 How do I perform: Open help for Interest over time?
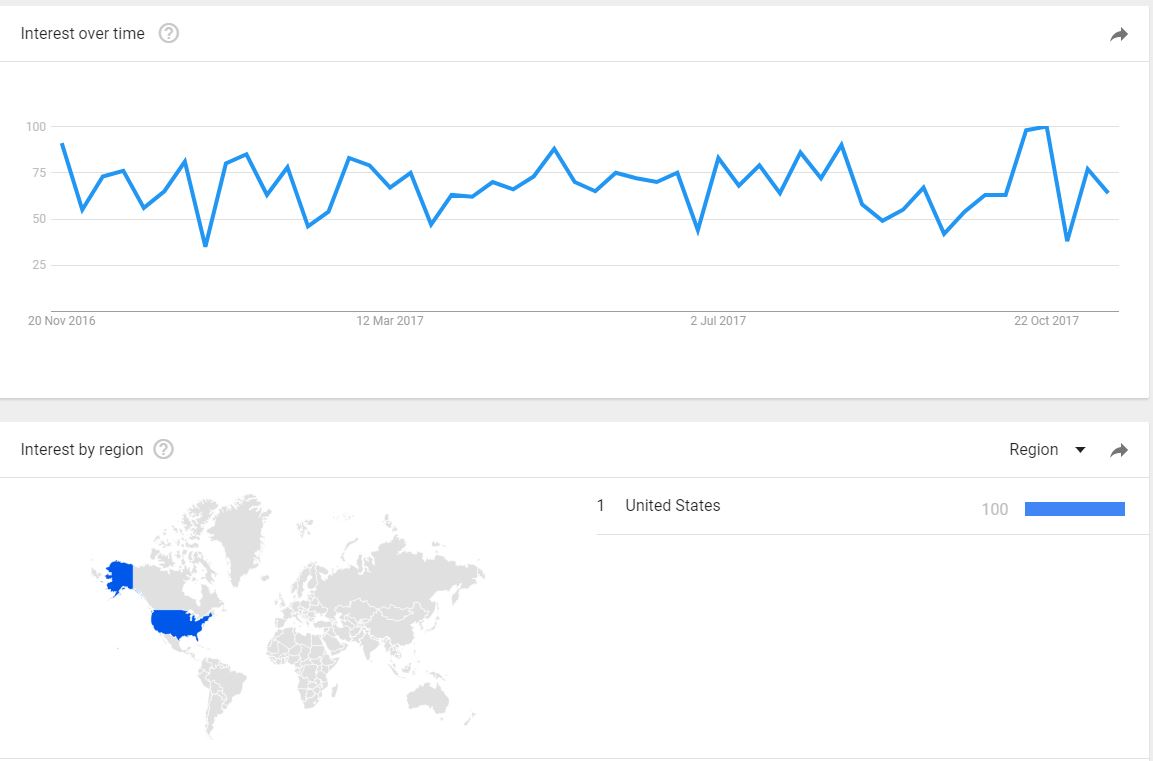168,33
